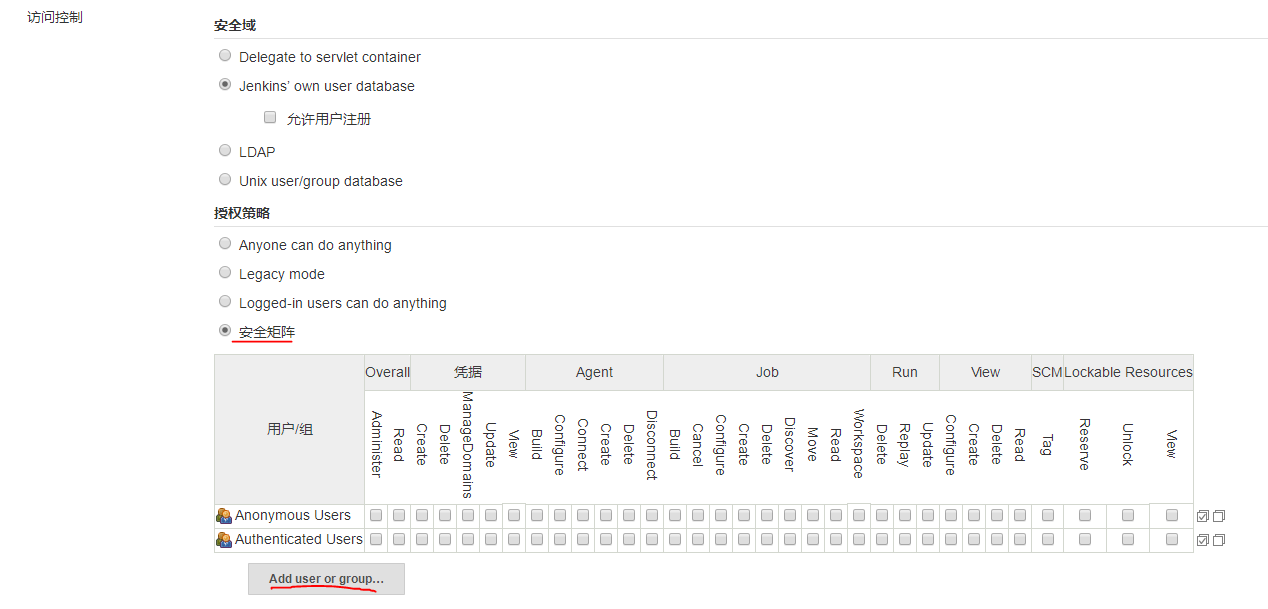The width and height of the screenshot is (1268, 609).
Task: Tick Job Cancel for Anonymous Users
Action: pos(698,515)
